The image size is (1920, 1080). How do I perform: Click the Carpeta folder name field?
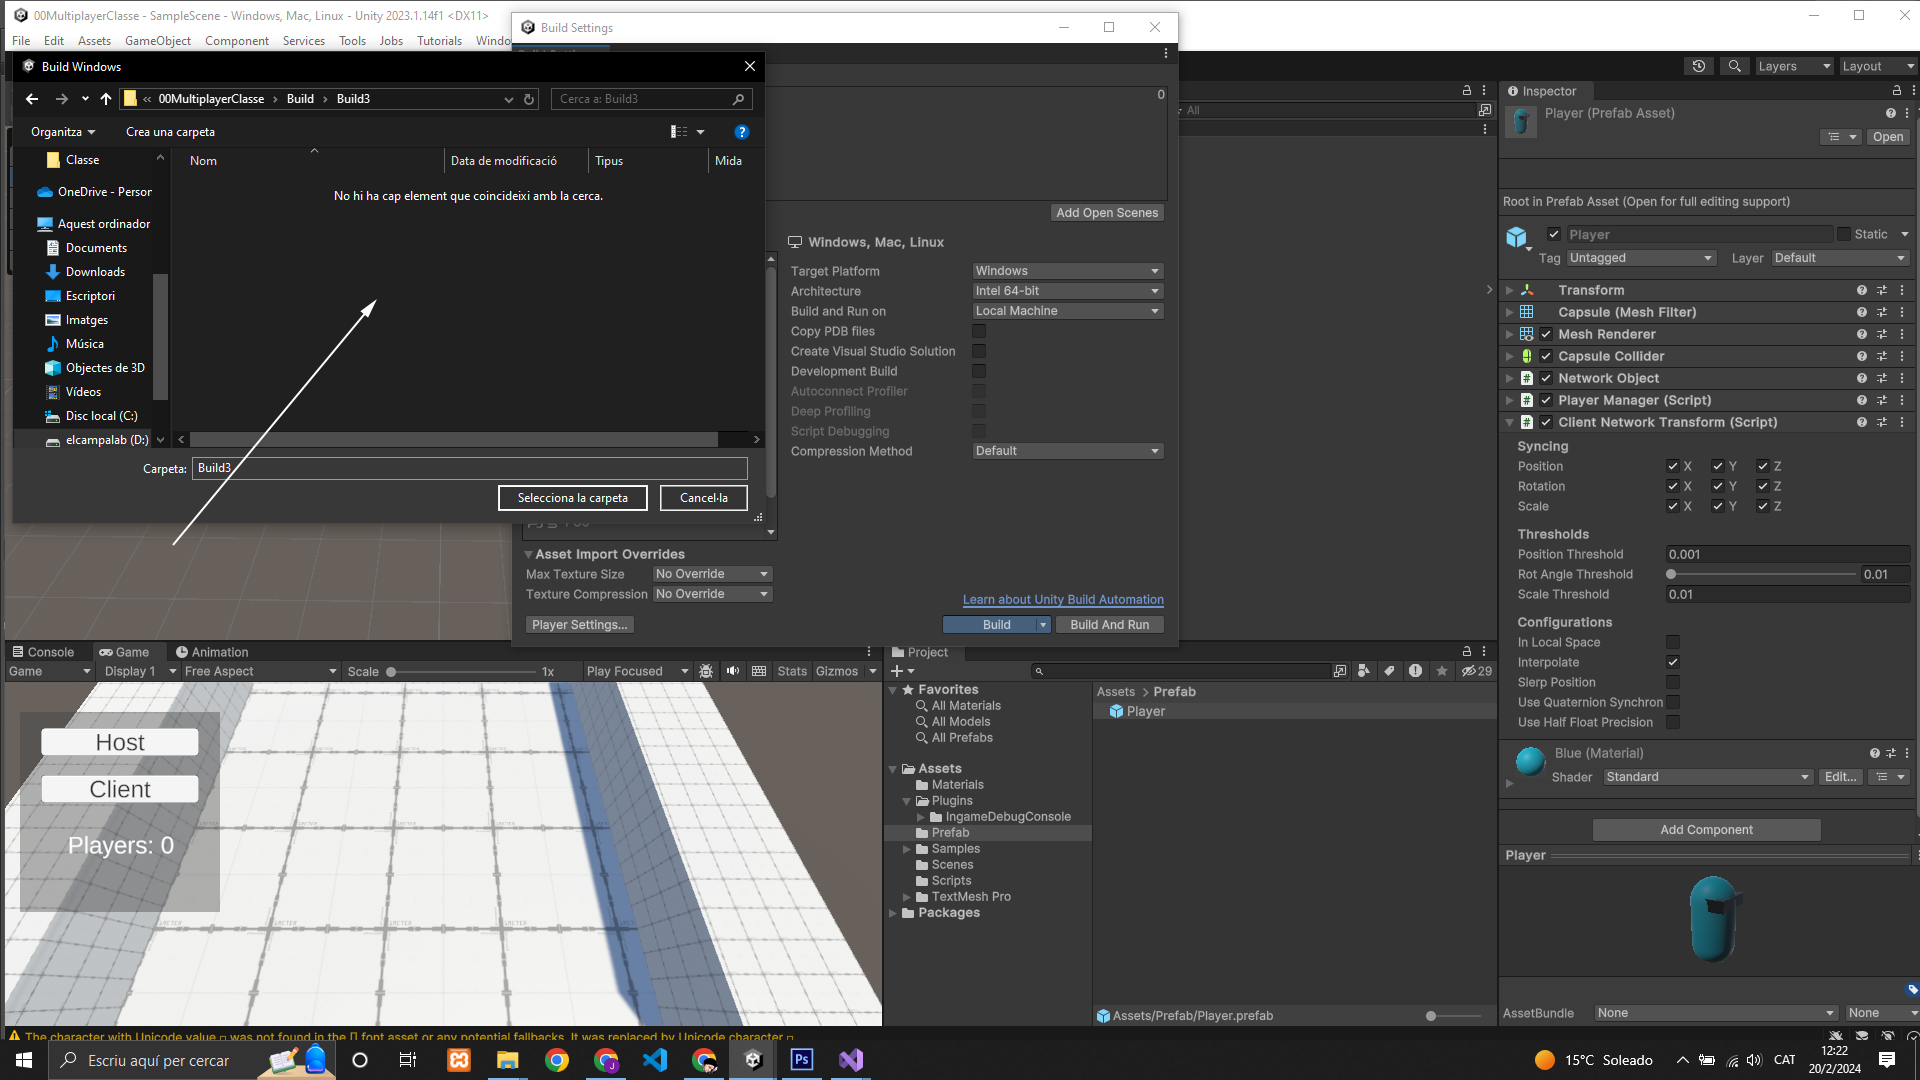(x=470, y=468)
